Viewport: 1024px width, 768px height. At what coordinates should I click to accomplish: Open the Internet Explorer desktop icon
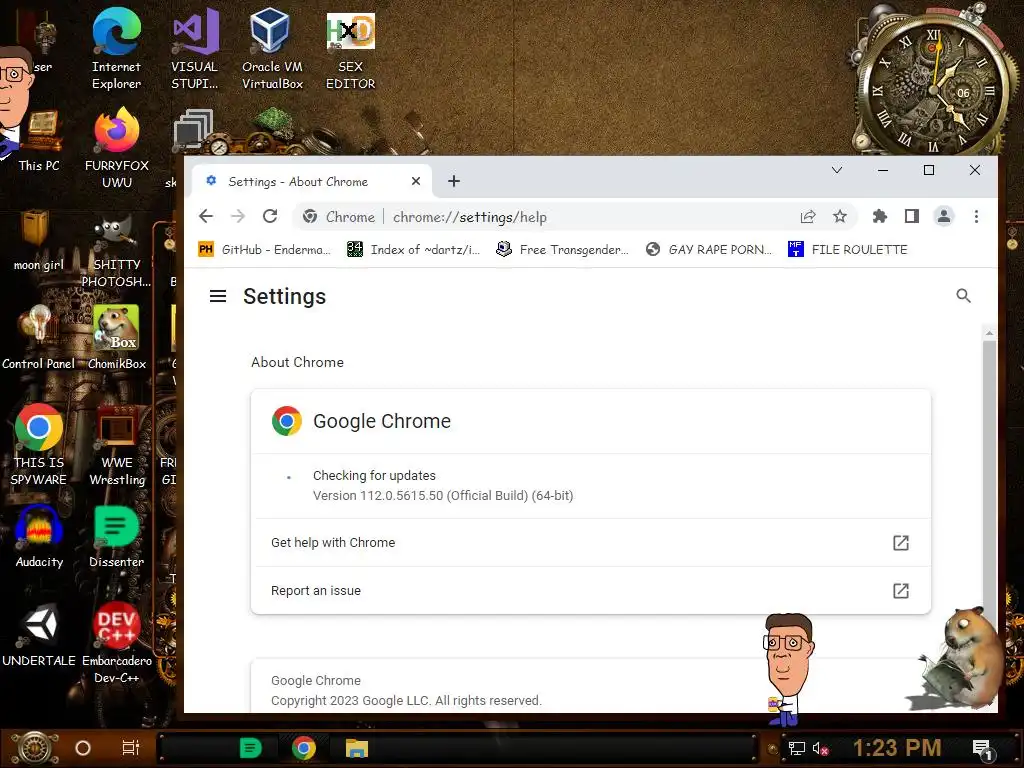coord(116,49)
